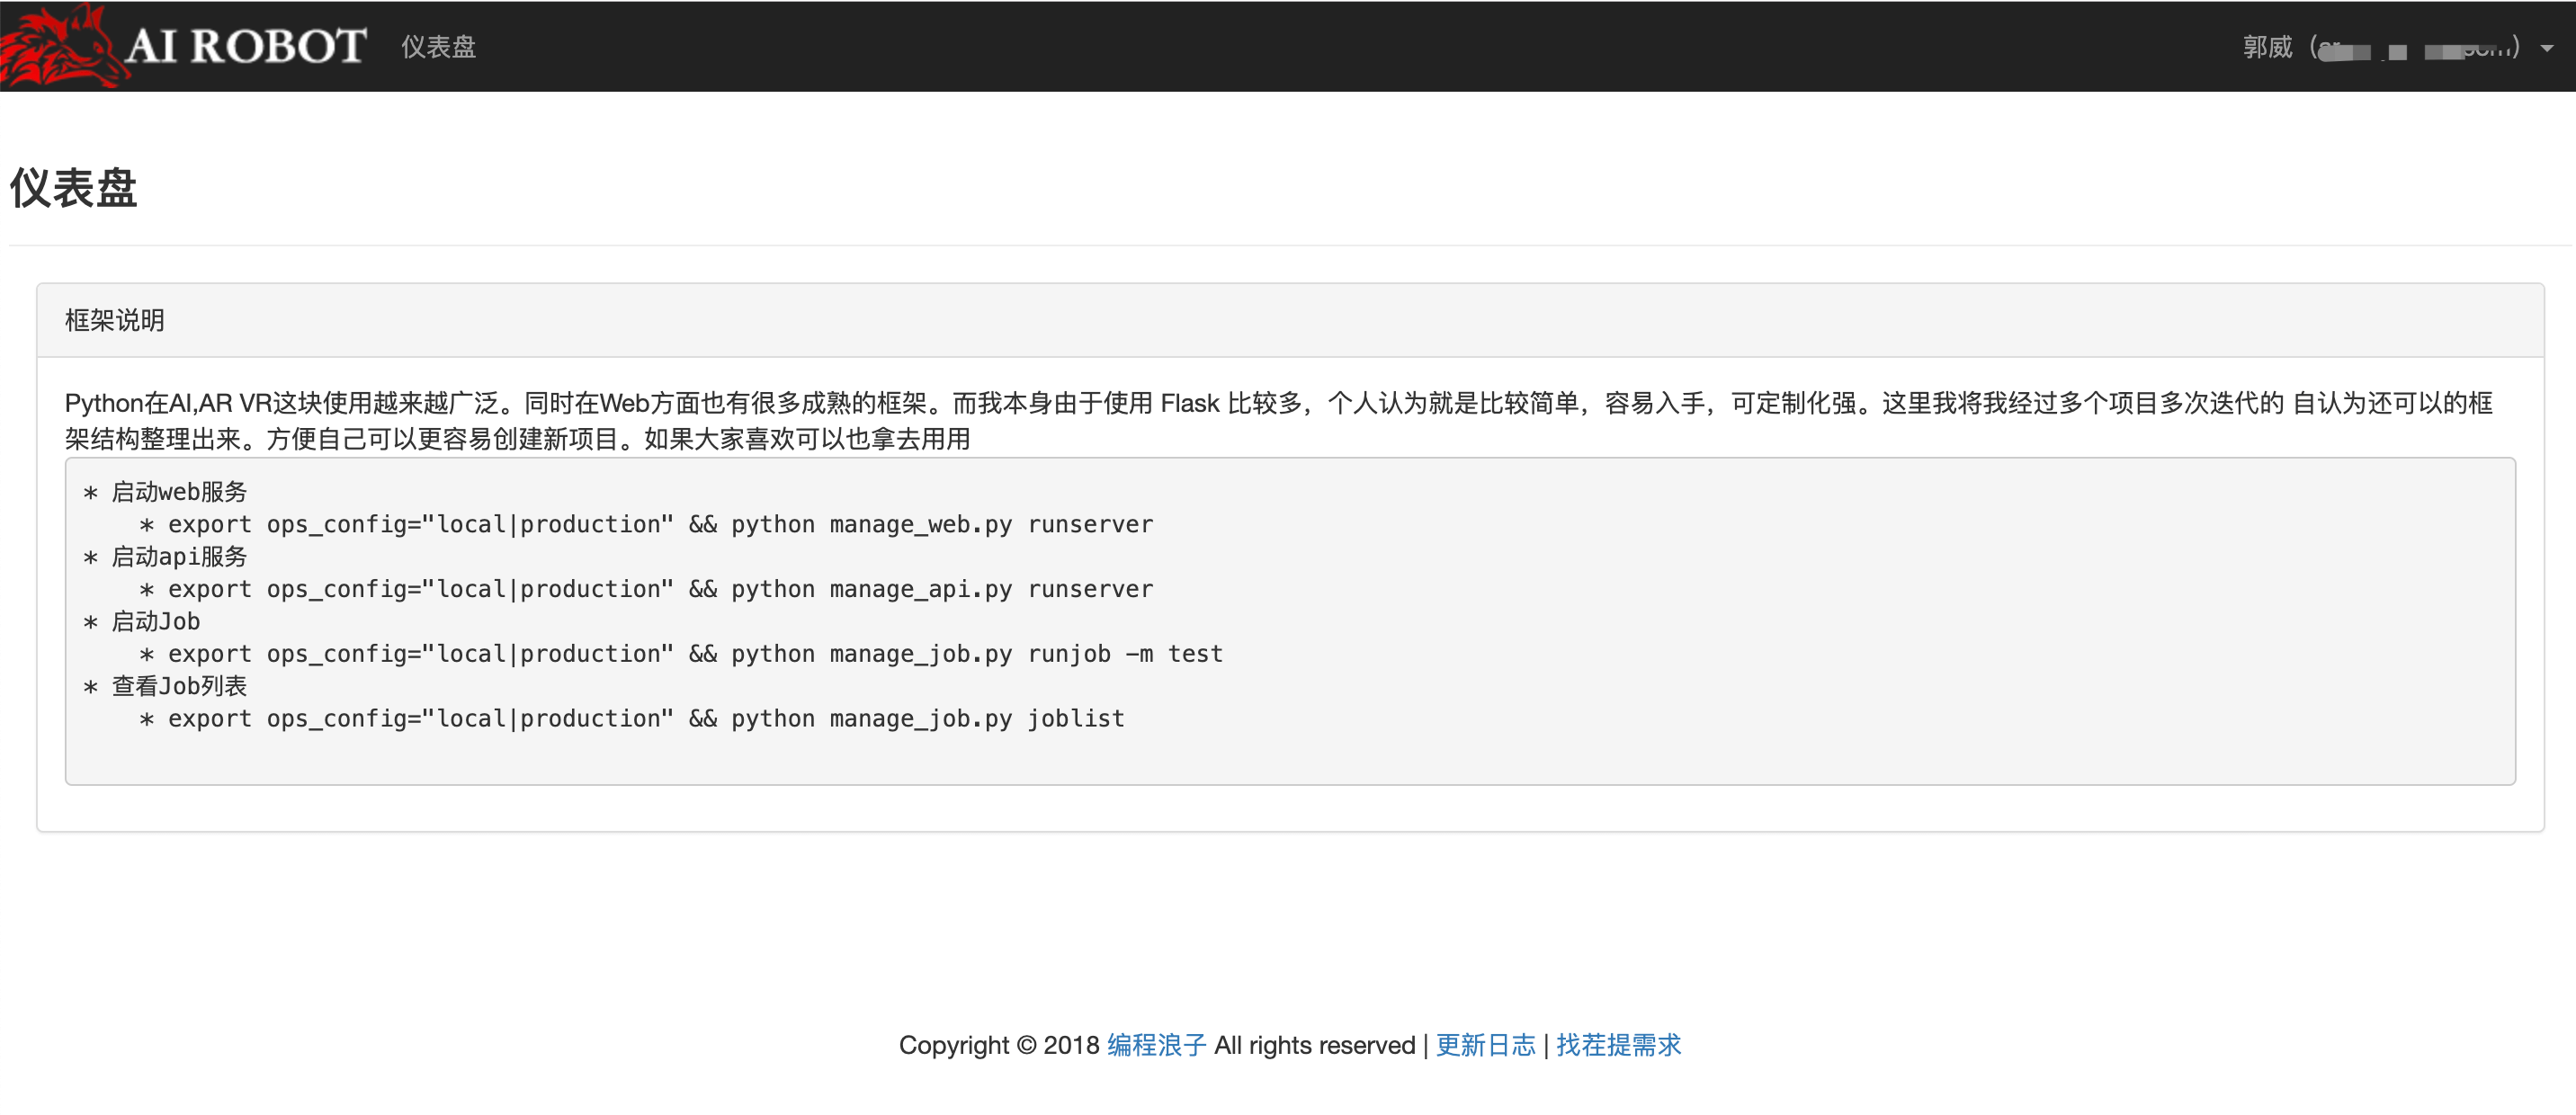Click the caret arrow beside the username
Image resolution: width=2576 pixels, height=1115 pixels.
pyautogui.click(x=2547, y=48)
